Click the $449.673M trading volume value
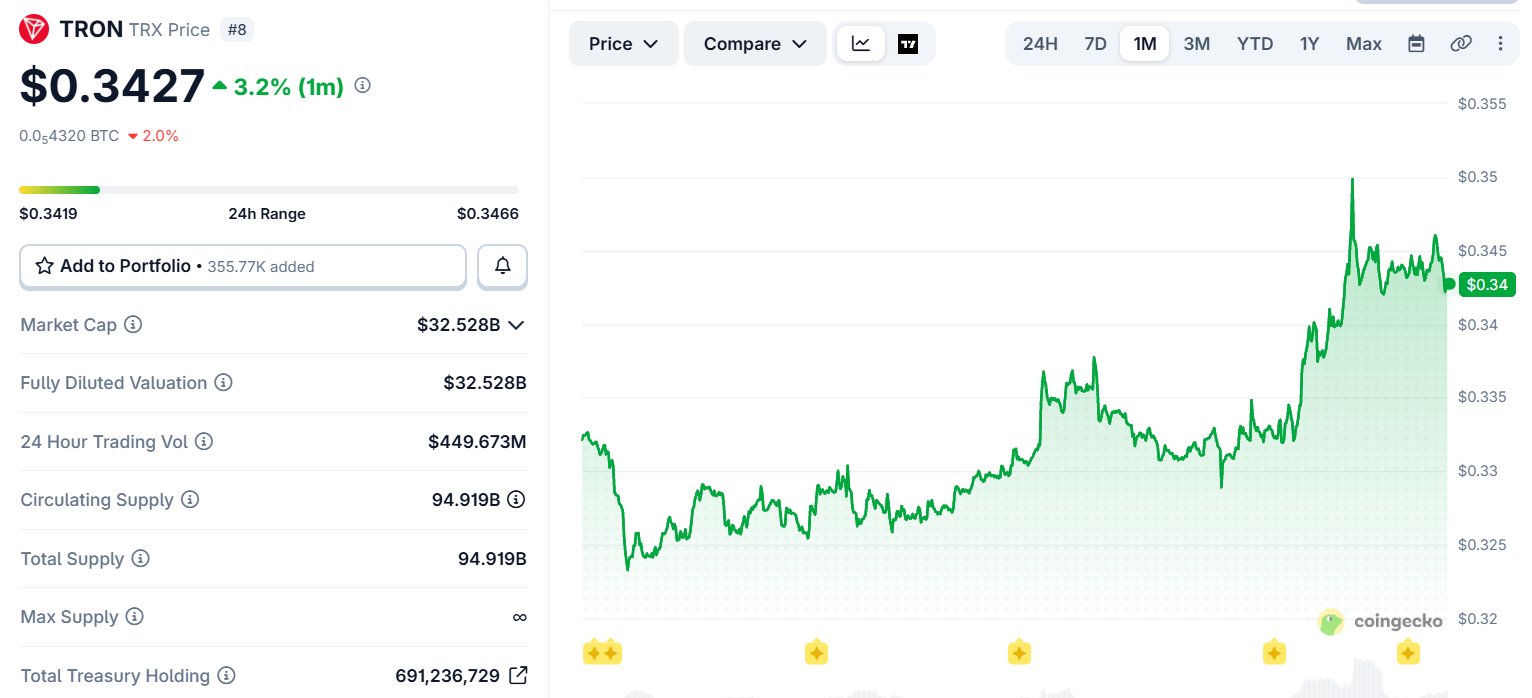The image size is (1532, 698). tap(477, 442)
